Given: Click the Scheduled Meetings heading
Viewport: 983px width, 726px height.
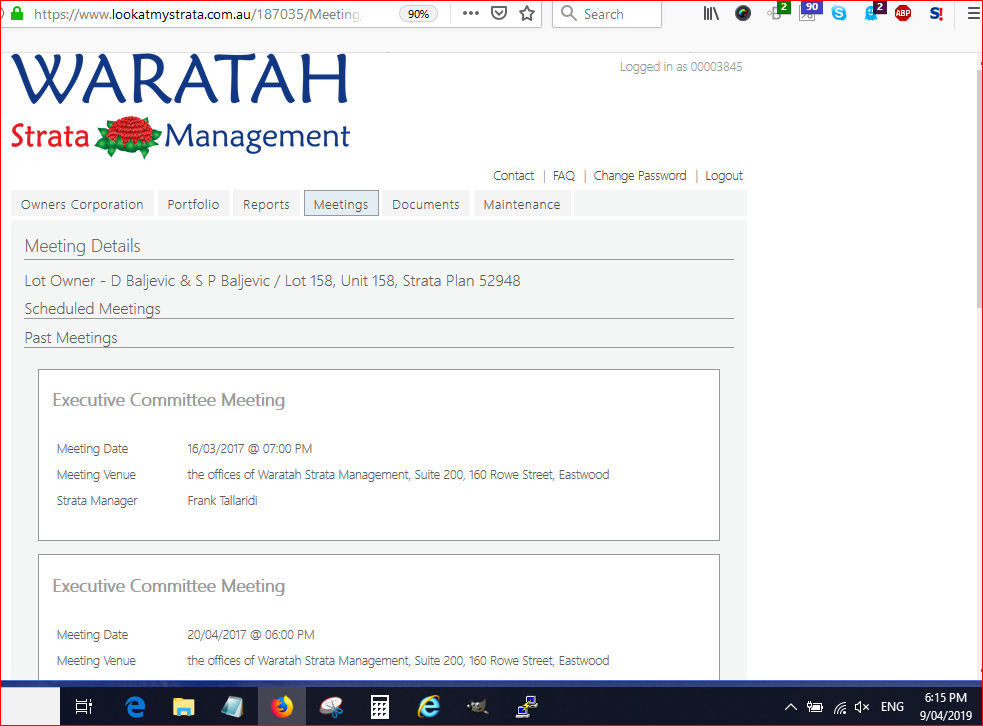Looking at the screenshot, I should tap(92, 308).
